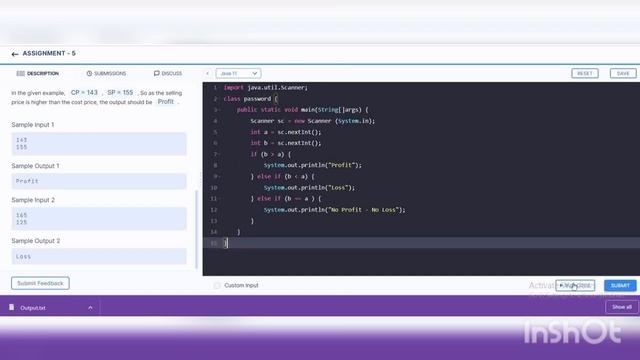The height and width of the screenshot is (360, 640).
Task: Click the Discuss speech bubble icon
Action: pos(157,73)
